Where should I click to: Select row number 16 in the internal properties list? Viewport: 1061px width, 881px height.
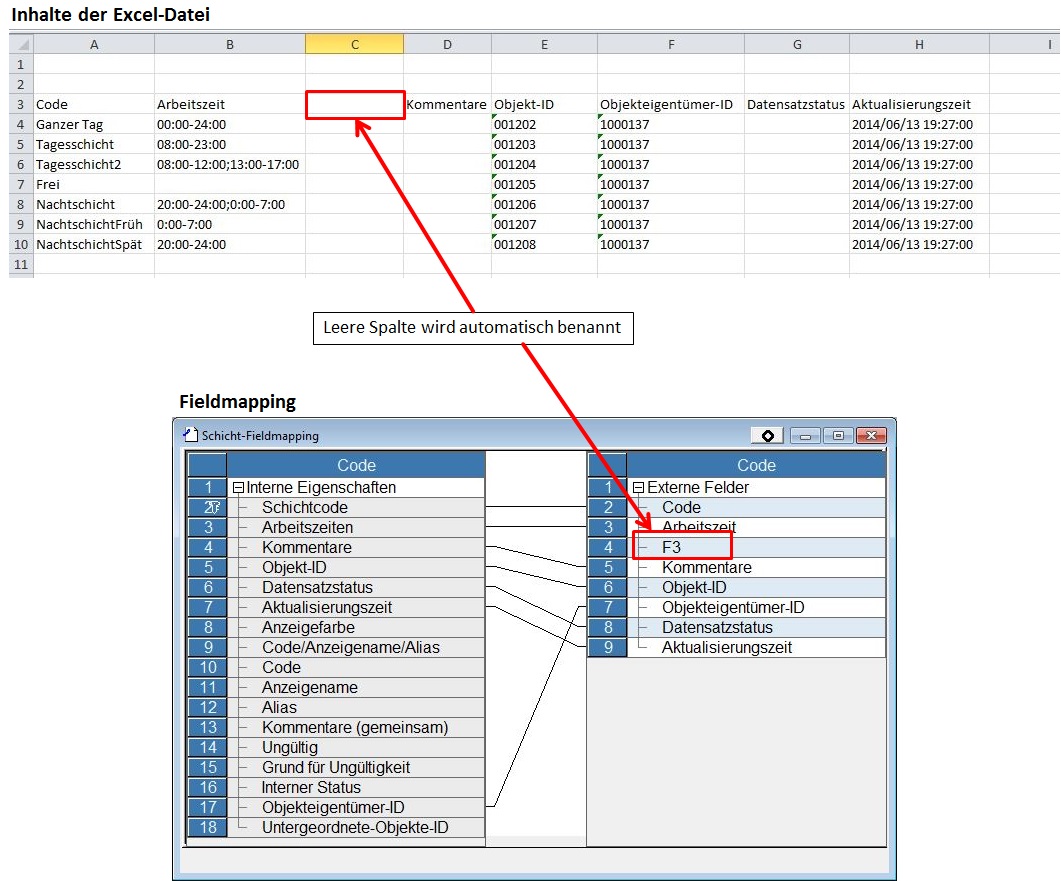pyautogui.click(x=207, y=787)
